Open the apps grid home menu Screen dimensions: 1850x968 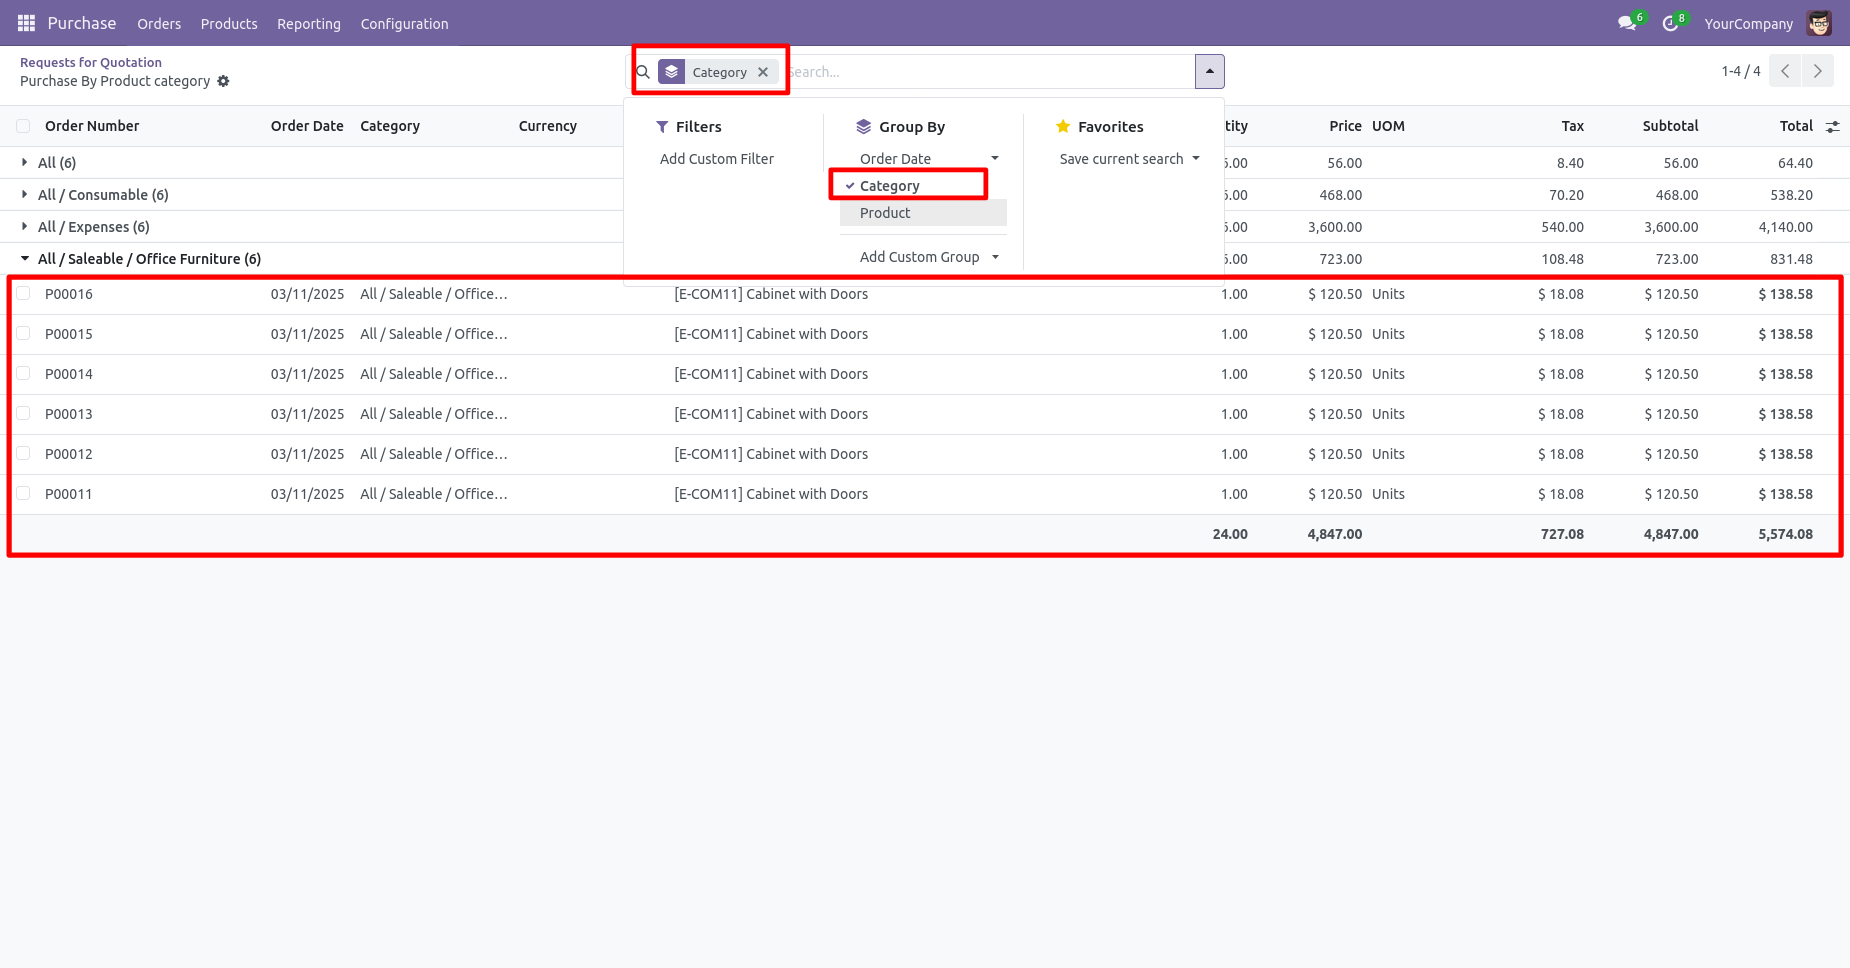(26, 23)
